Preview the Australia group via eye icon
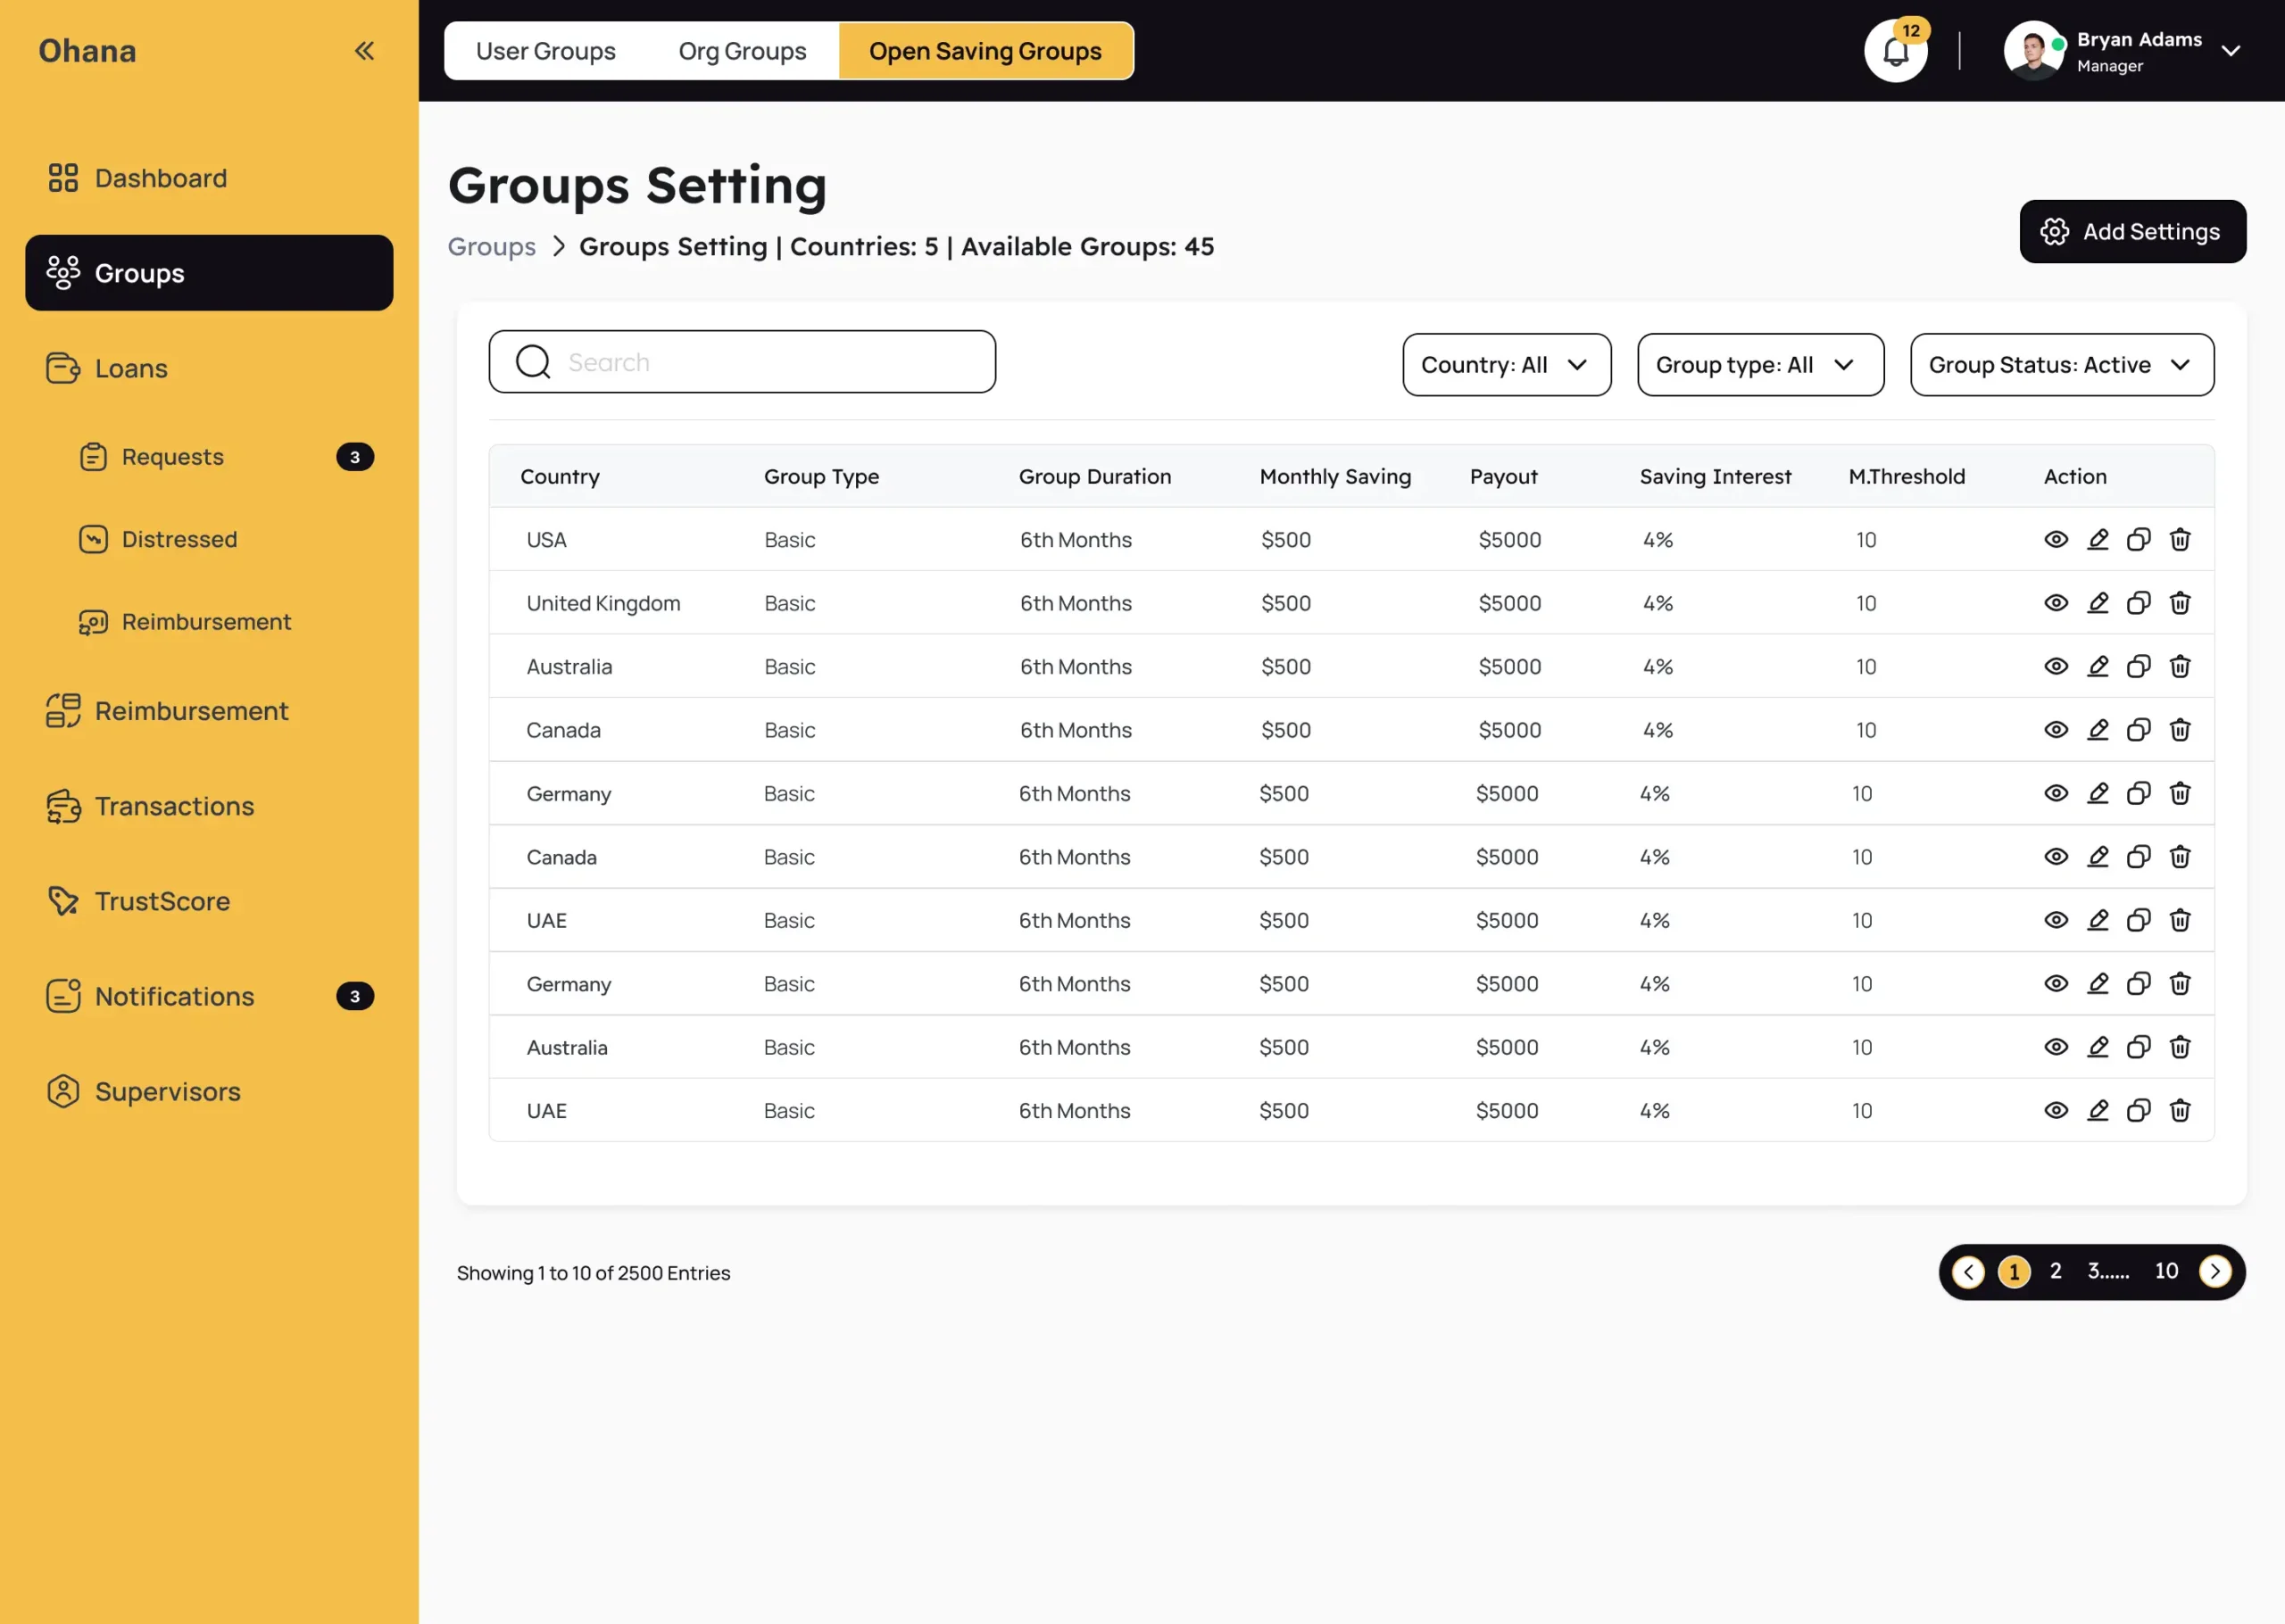The width and height of the screenshot is (2285, 1624). [x=2056, y=666]
